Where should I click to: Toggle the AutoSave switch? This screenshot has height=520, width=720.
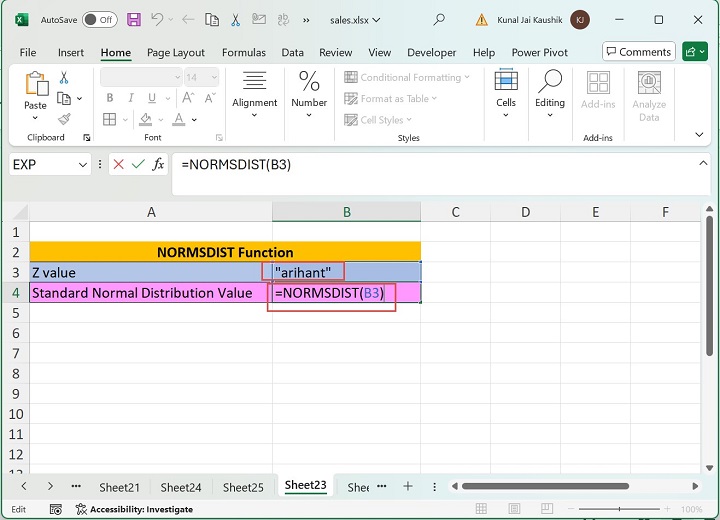100,20
